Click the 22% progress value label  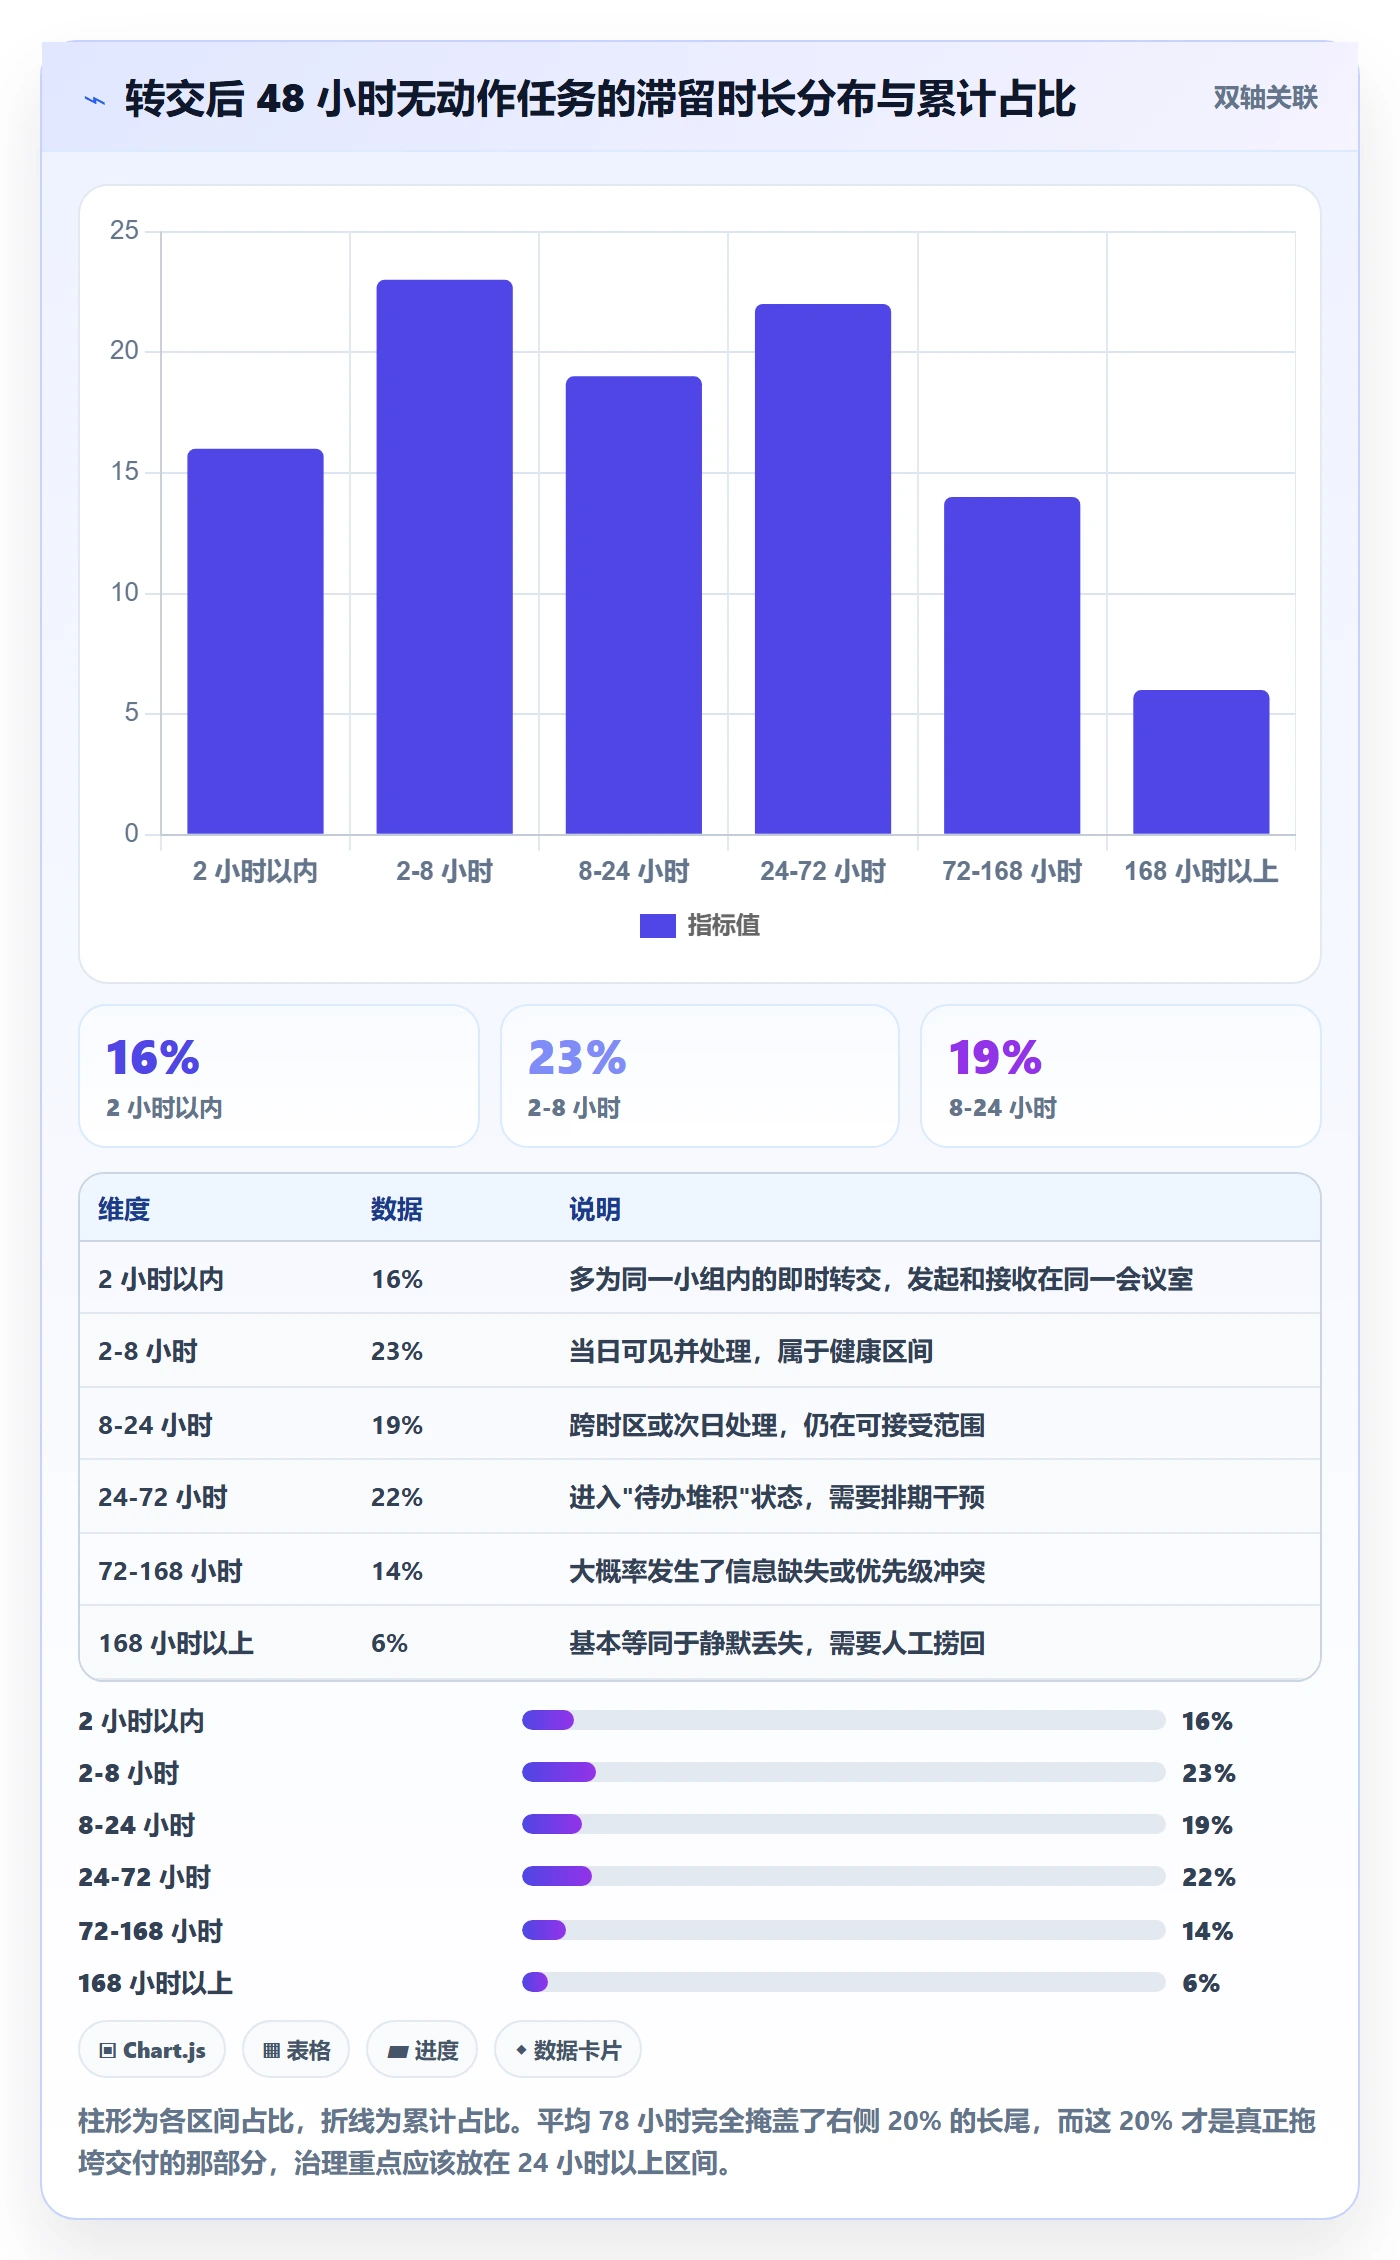[1208, 1877]
